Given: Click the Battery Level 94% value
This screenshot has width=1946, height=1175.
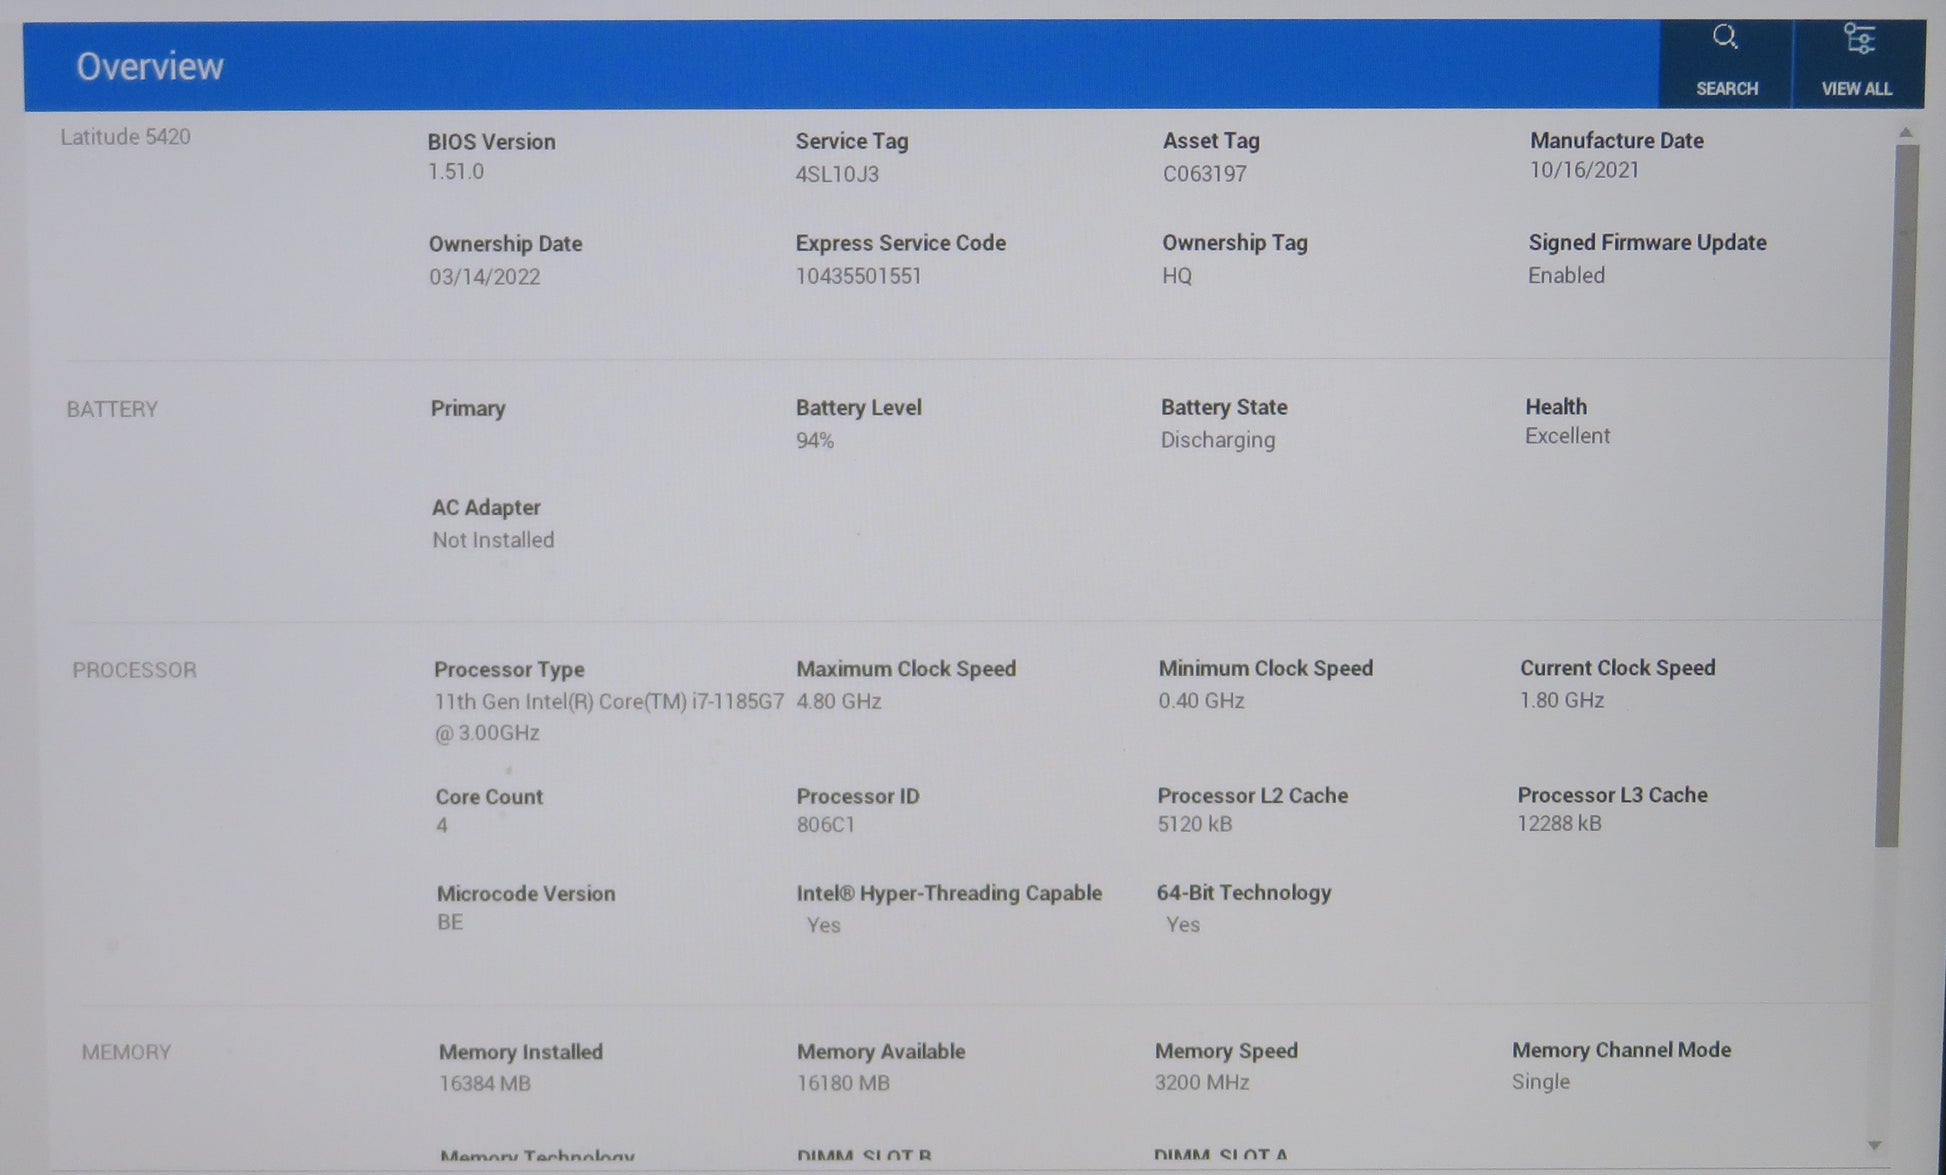Looking at the screenshot, I should pyautogui.click(x=815, y=441).
